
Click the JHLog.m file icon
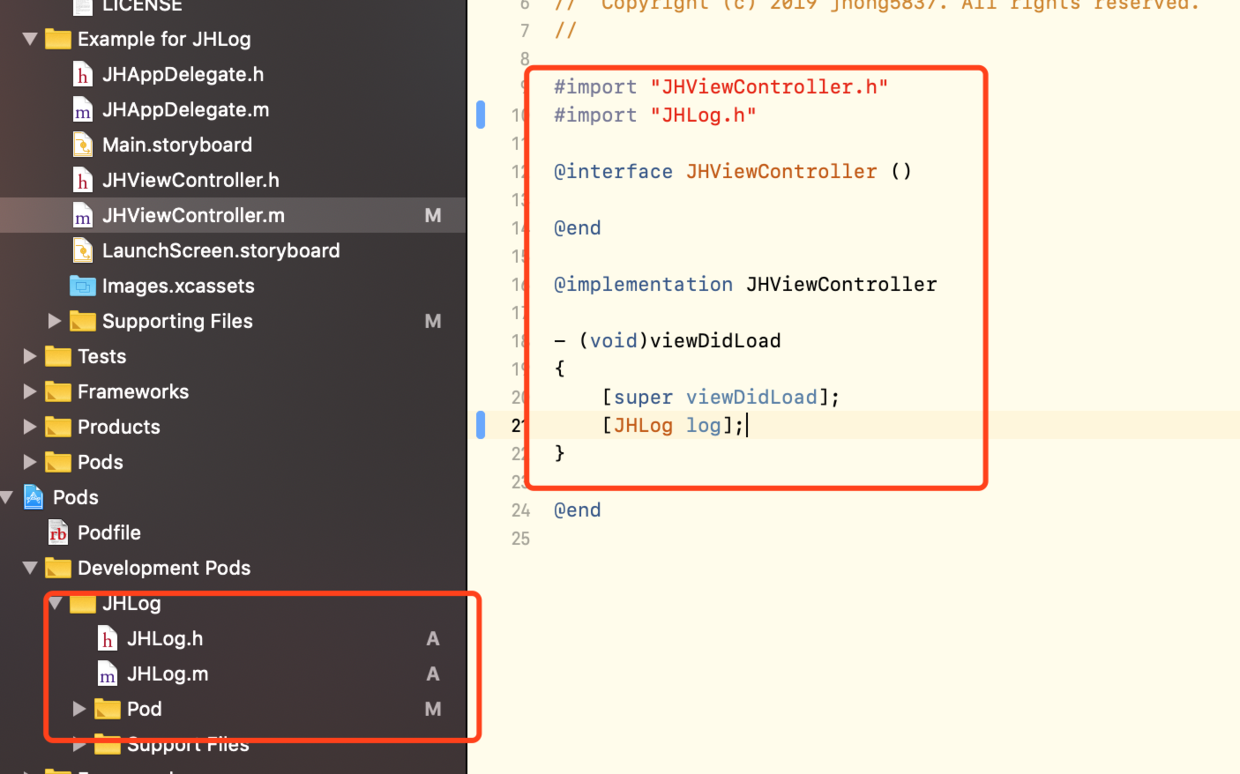[x=107, y=674]
